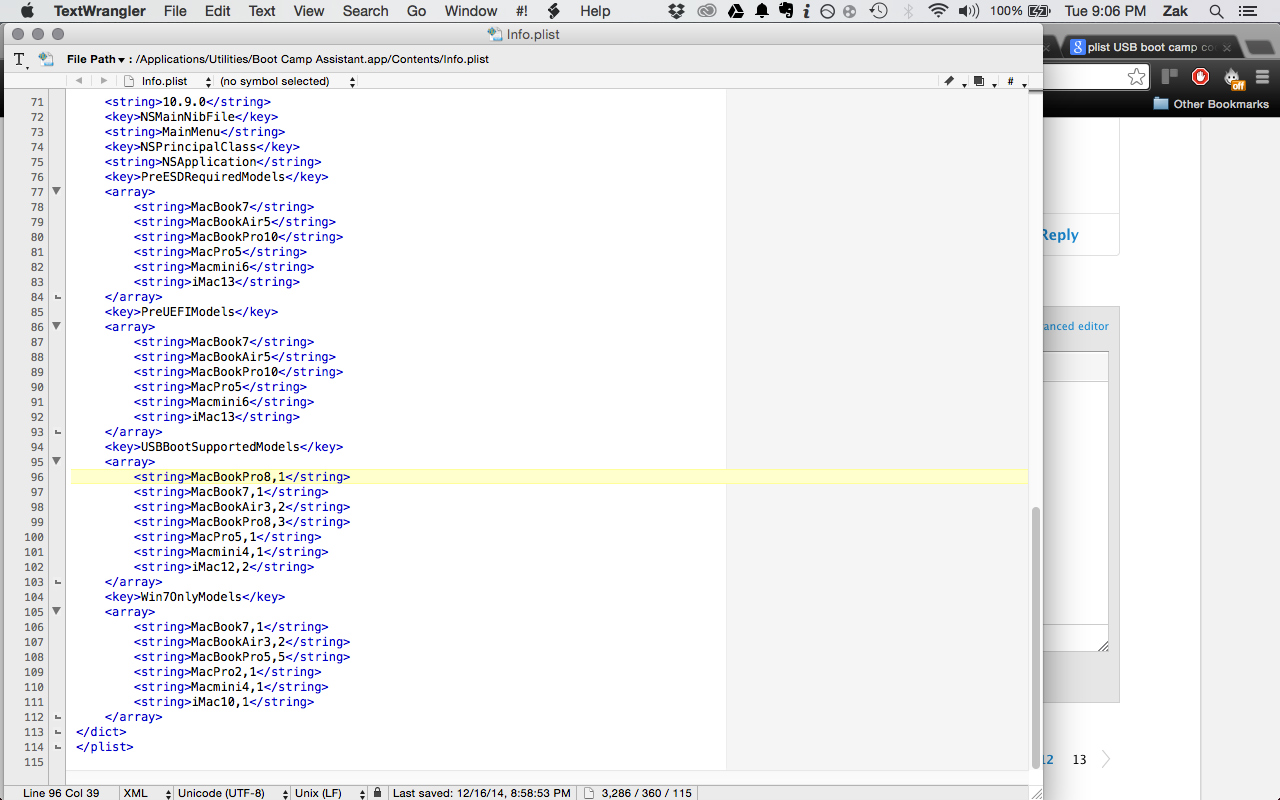Click the Info.plist file icon in the title bar
Screen dimensions: 1280x800
point(494,34)
